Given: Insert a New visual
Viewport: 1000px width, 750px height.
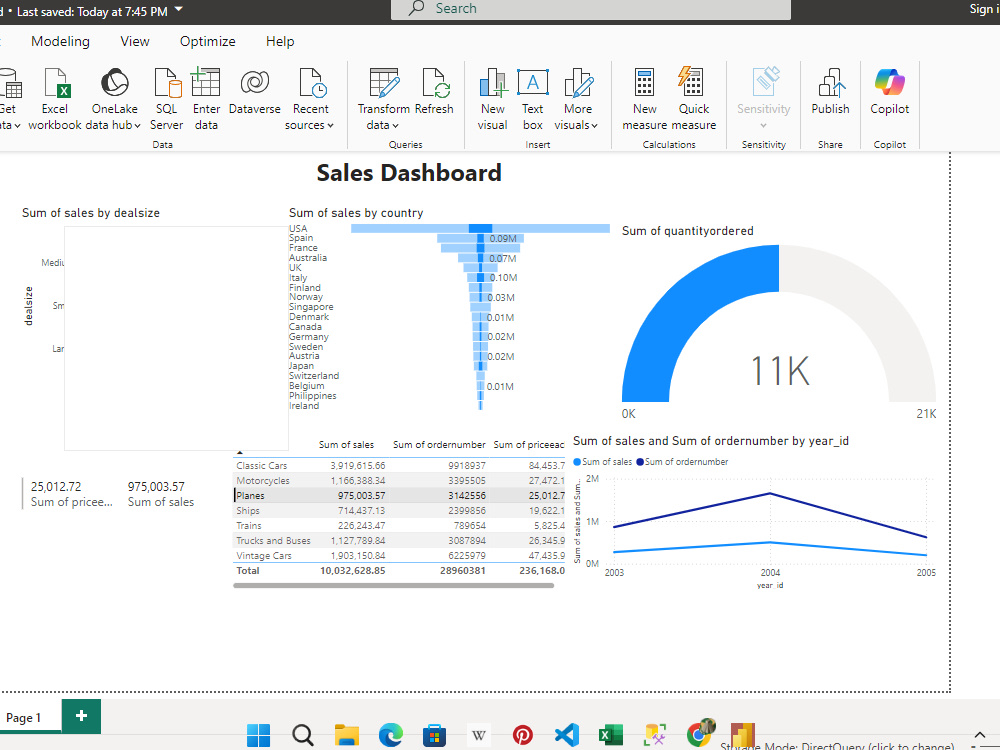Looking at the screenshot, I should pyautogui.click(x=492, y=99).
